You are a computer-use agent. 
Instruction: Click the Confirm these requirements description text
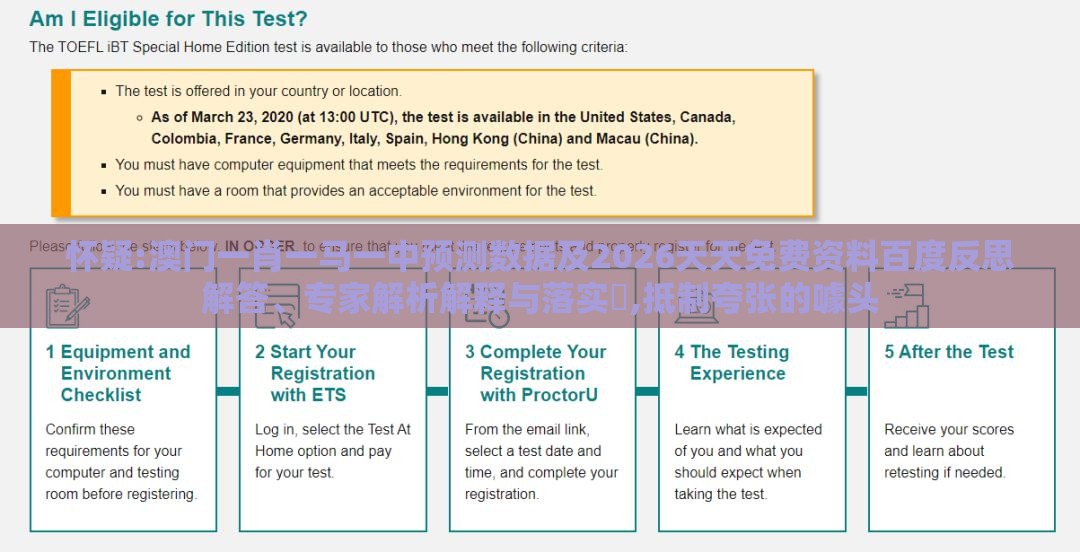point(121,462)
